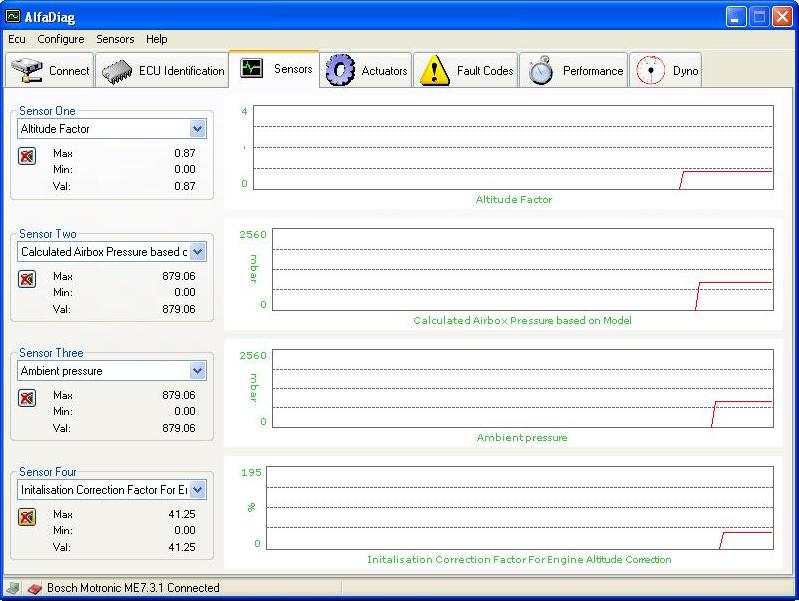Open the Configure menu

click(61, 39)
